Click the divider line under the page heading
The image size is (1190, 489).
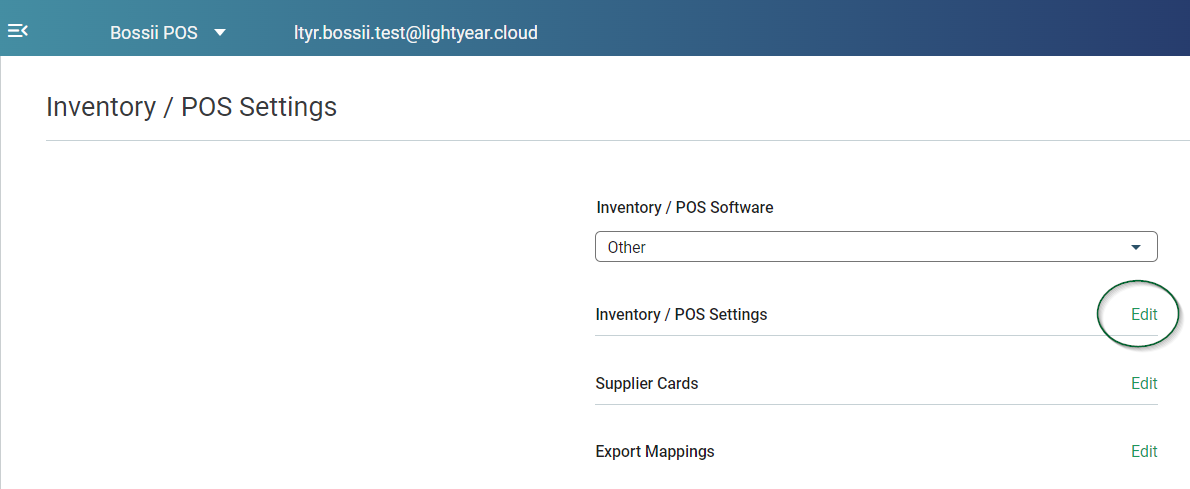(x=618, y=140)
